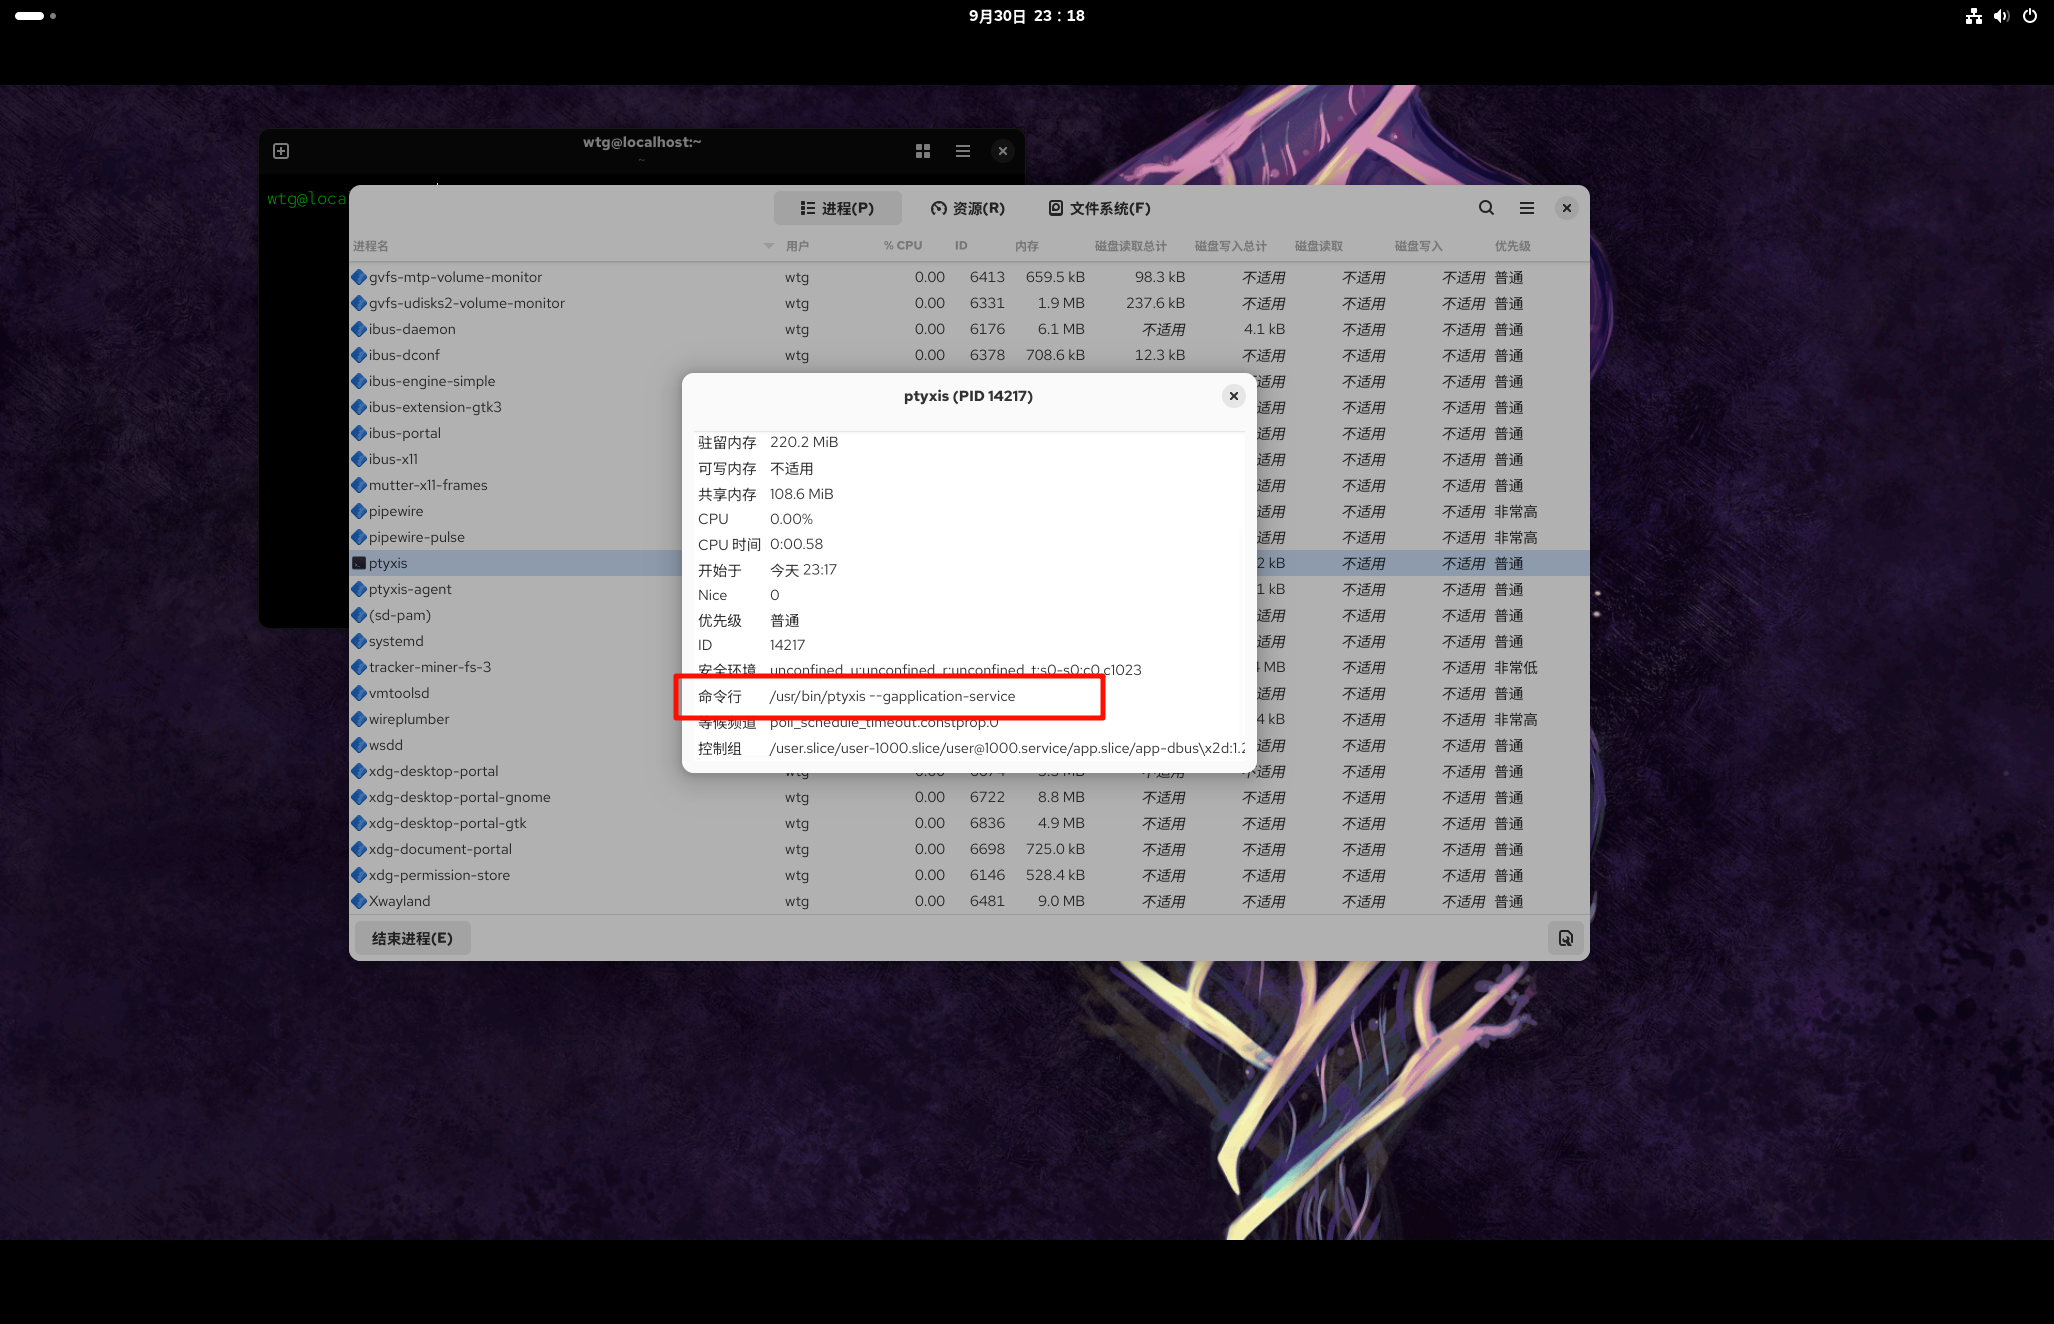Click the 结束进程(E) button
This screenshot has width=2054, height=1324.
pos(412,938)
